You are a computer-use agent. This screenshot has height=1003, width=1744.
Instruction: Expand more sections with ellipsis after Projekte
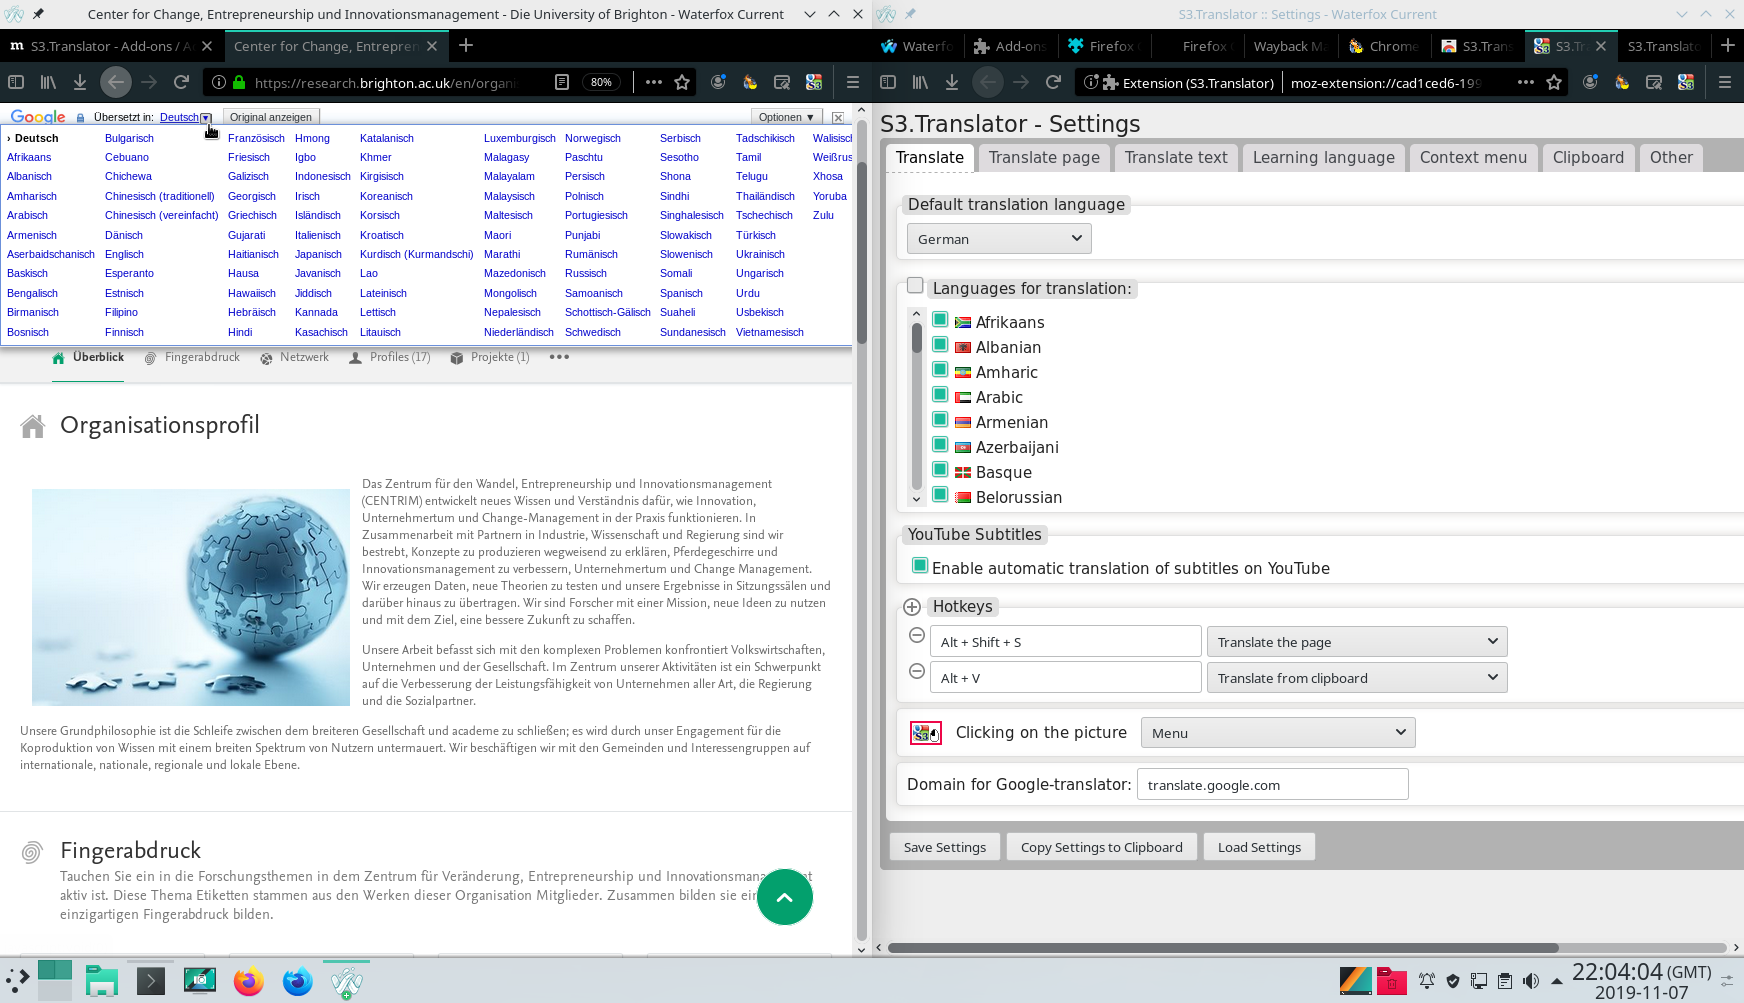pos(559,357)
